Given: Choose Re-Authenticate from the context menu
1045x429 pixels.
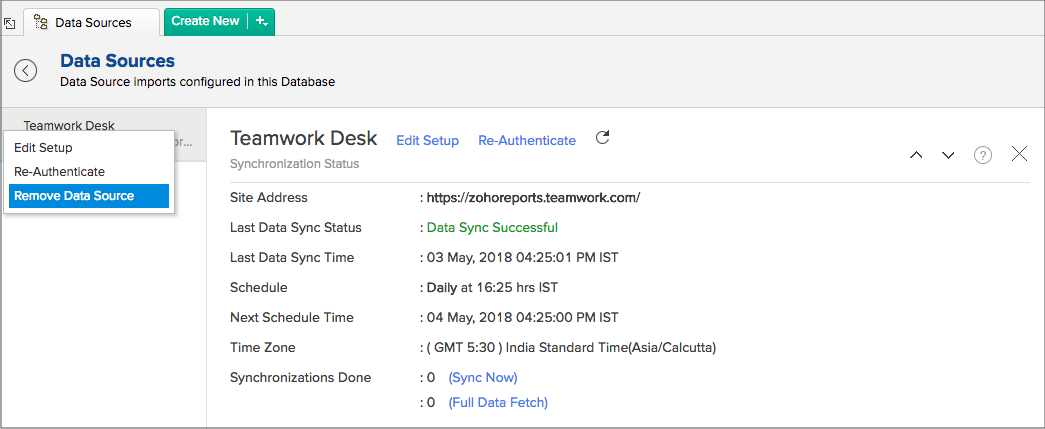Looking at the screenshot, I should coord(59,172).
